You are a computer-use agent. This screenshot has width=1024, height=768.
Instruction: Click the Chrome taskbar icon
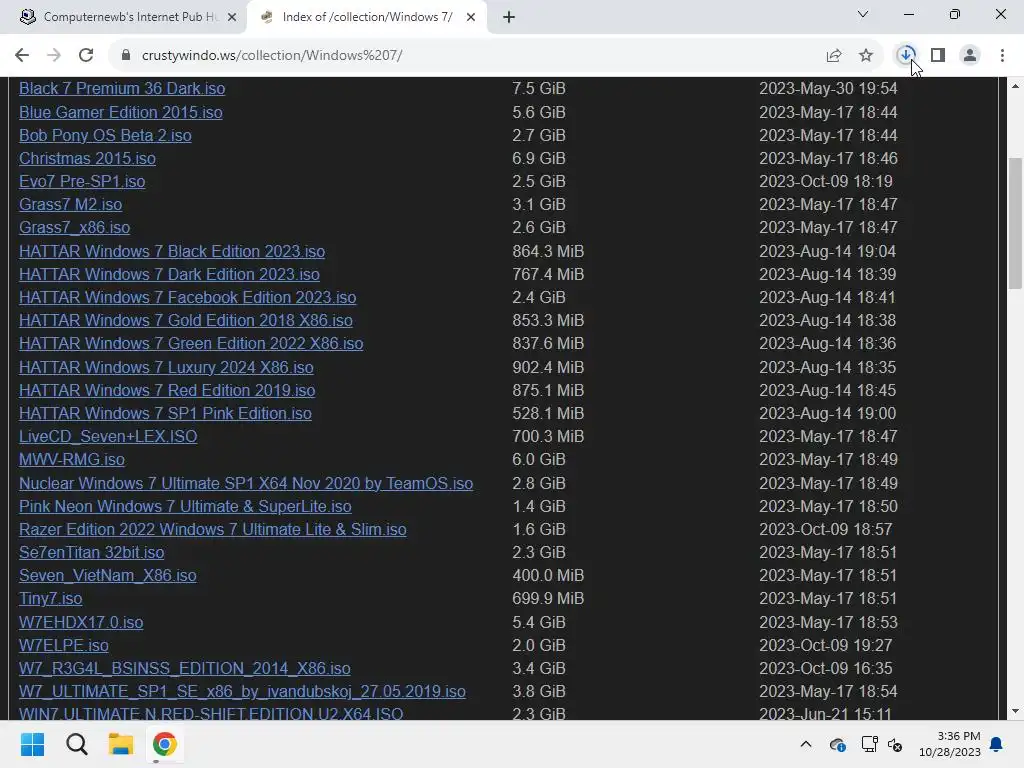[165, 744]
